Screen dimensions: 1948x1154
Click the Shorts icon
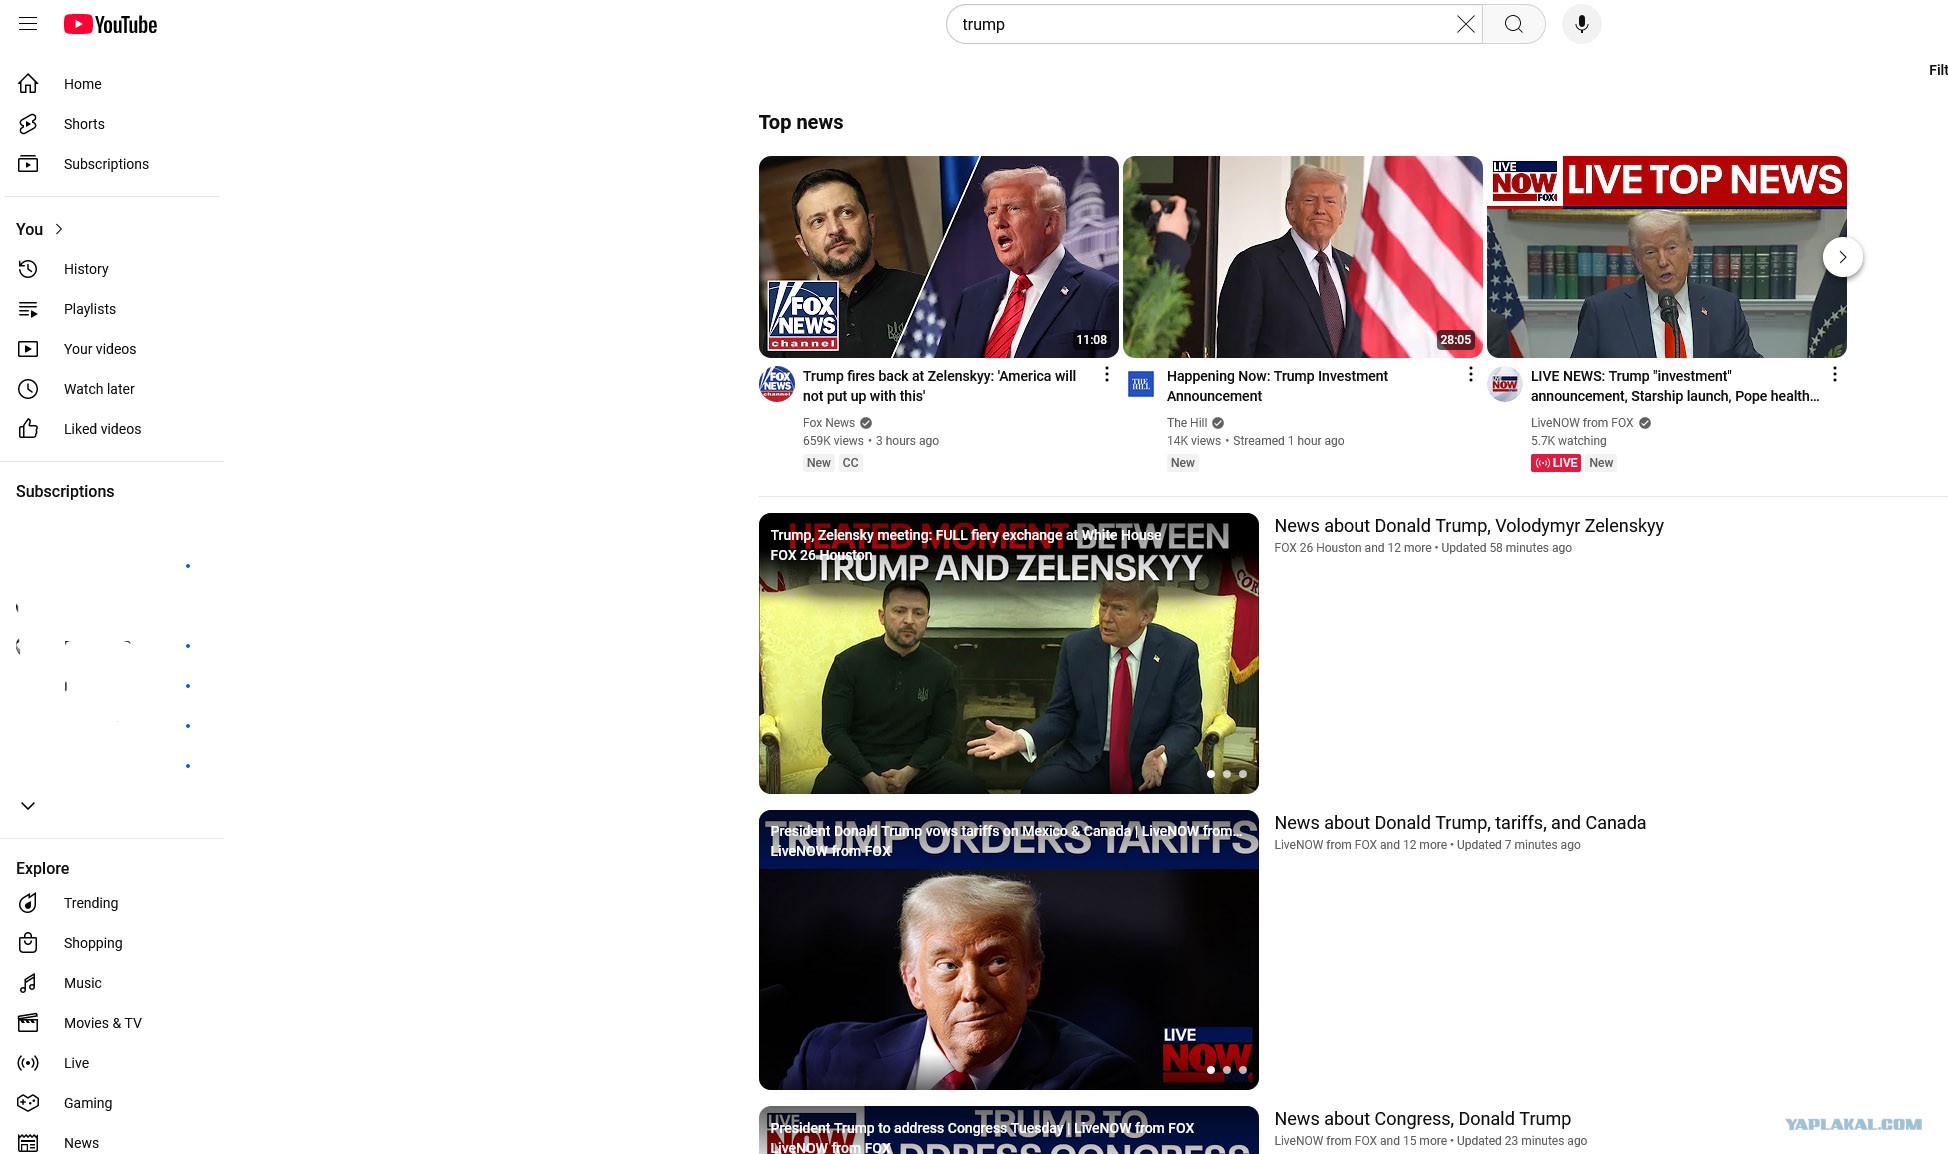(x=28, y=124)
